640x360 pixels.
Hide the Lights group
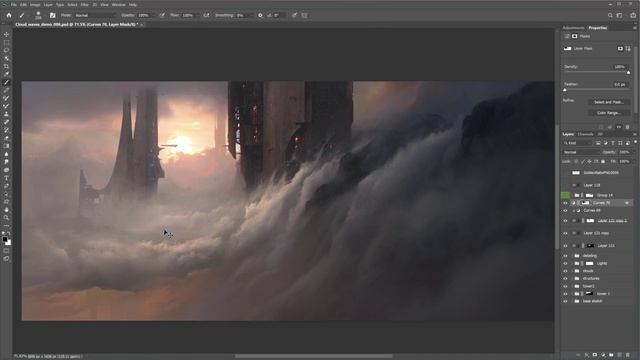click(x=565, y=263)
